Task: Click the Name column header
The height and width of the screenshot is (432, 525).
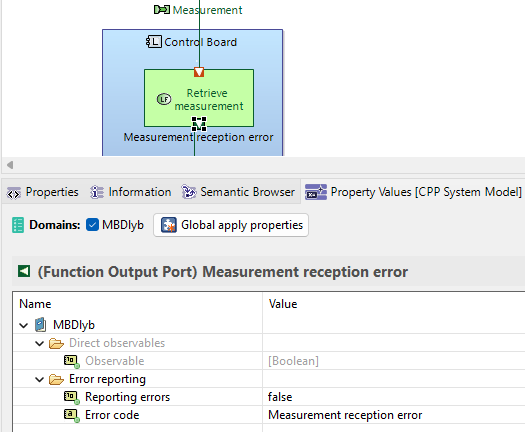Action: tap(138, 304)
